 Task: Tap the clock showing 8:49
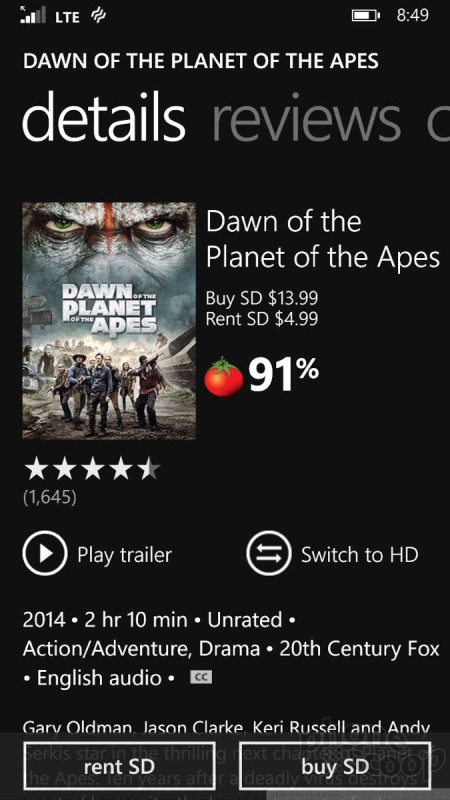click(412, 15)
